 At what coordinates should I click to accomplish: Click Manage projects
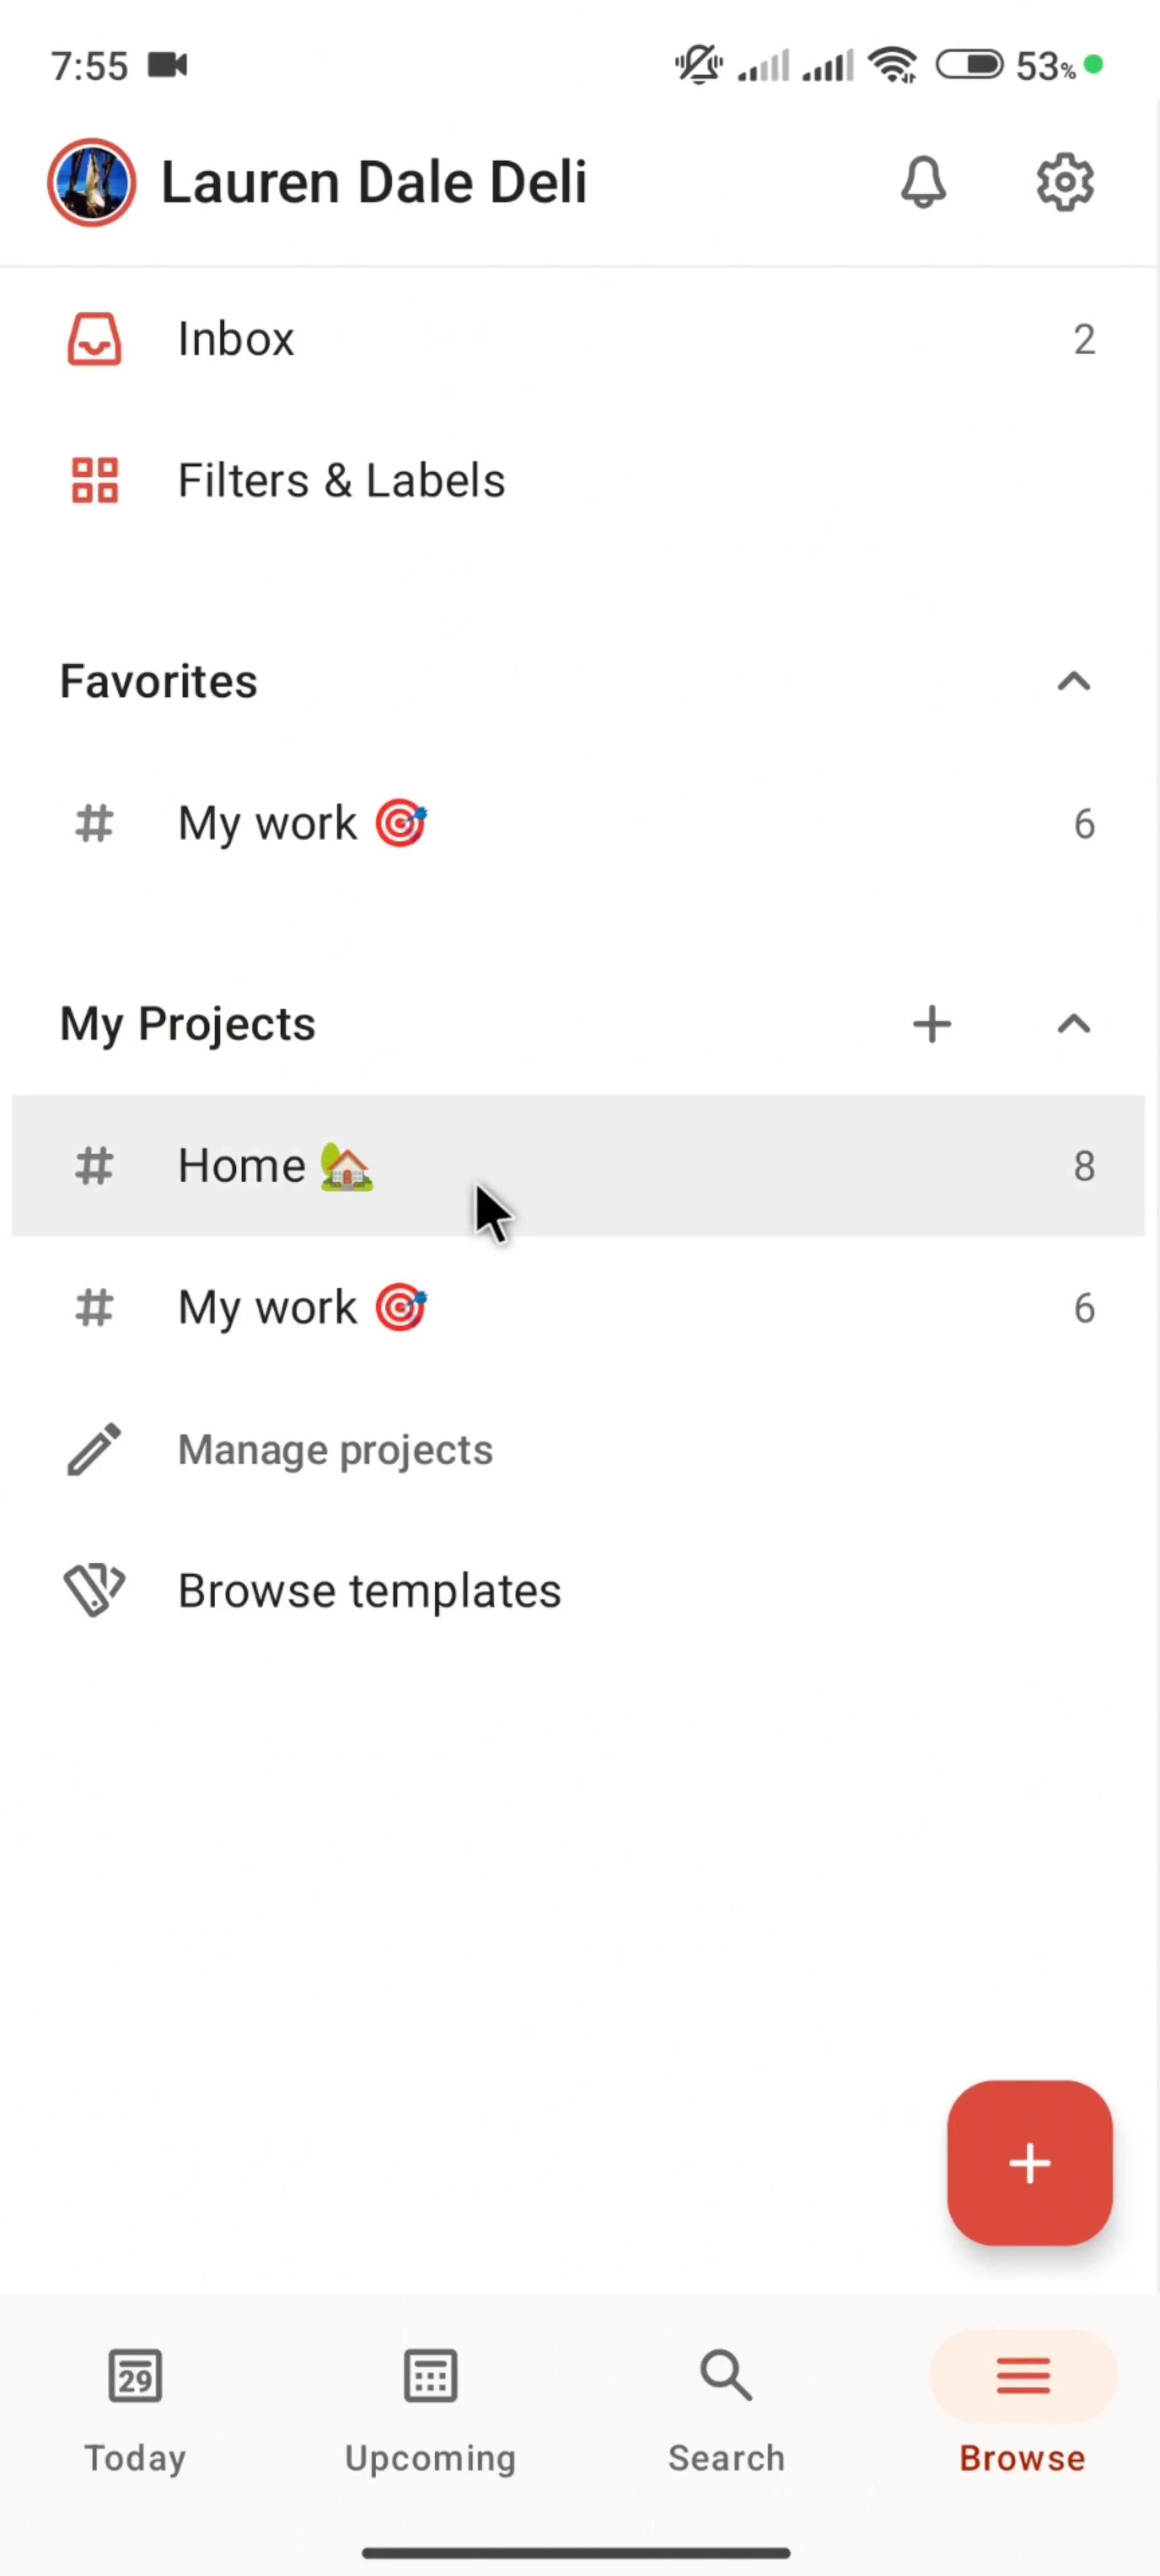(x=335, y=1450)
